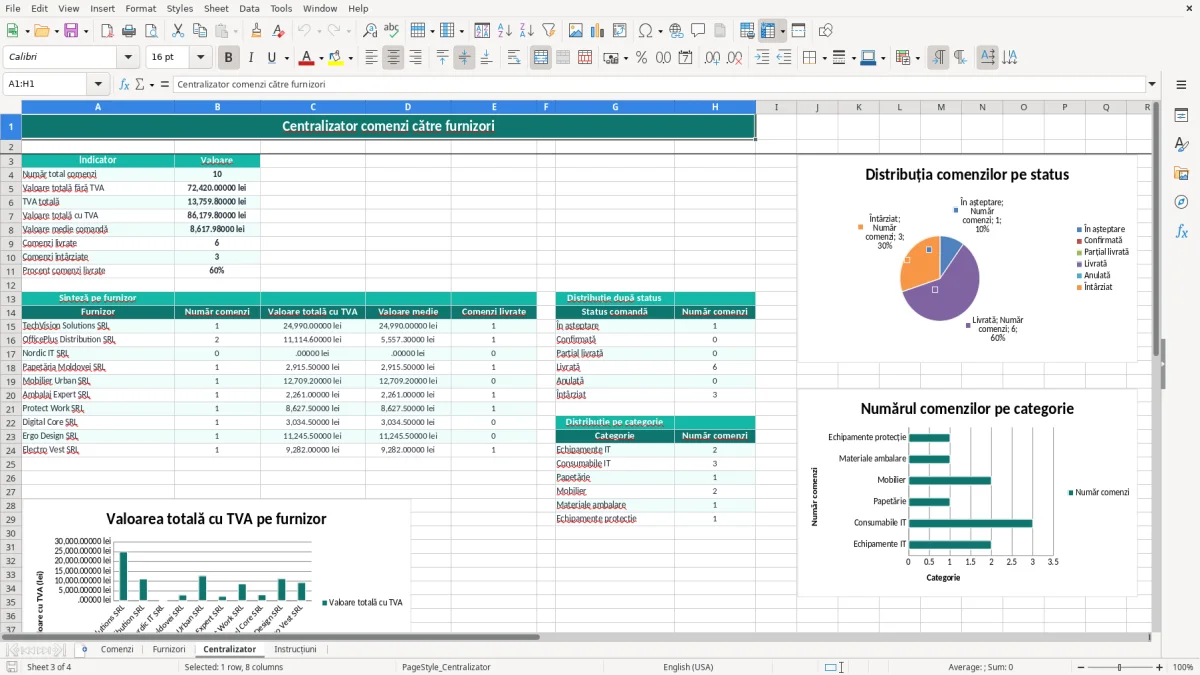Click row header 14
Image resolution: width=1200 pixels, height=675 pixels.
[11, 312]
